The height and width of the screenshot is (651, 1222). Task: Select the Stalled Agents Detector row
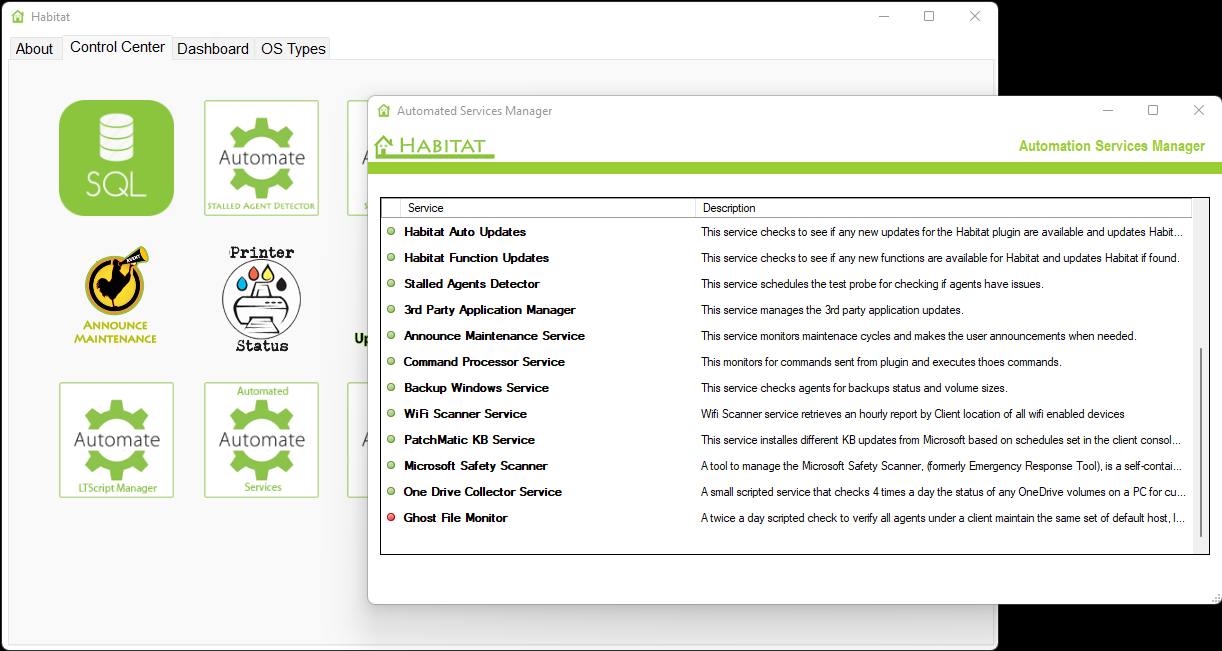(787, 284)
